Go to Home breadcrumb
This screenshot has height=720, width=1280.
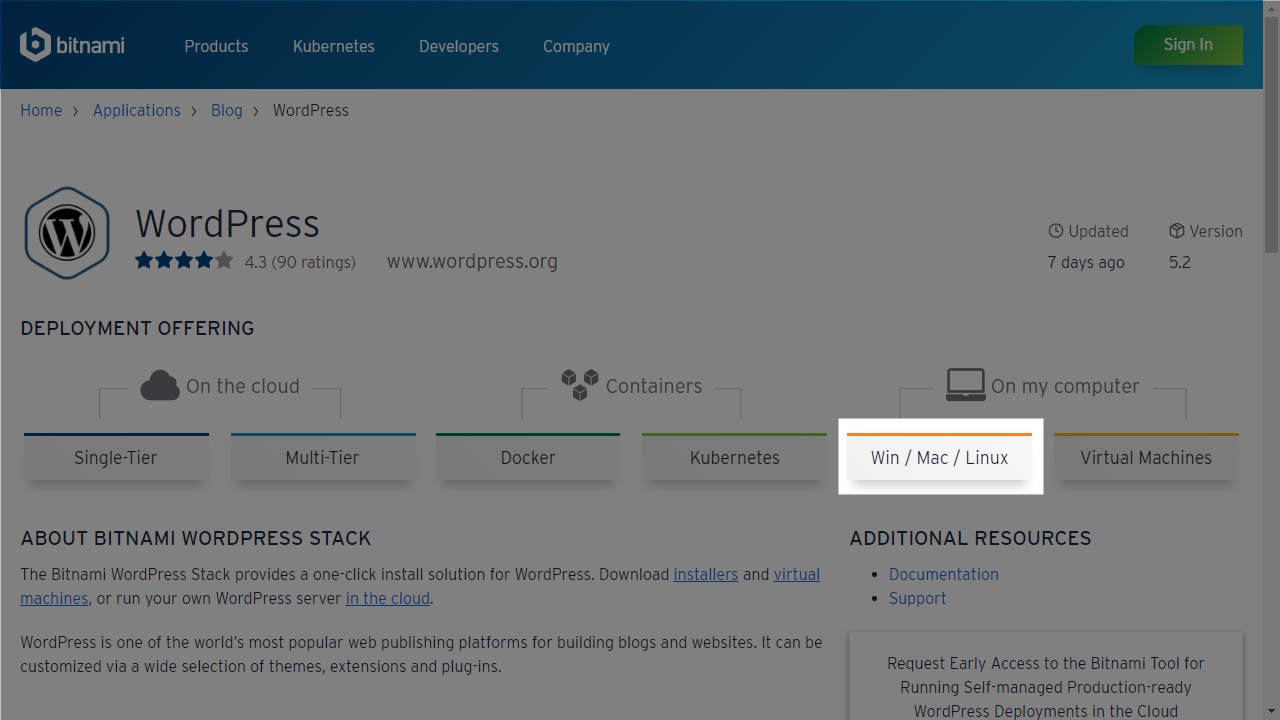click(41, 110)
